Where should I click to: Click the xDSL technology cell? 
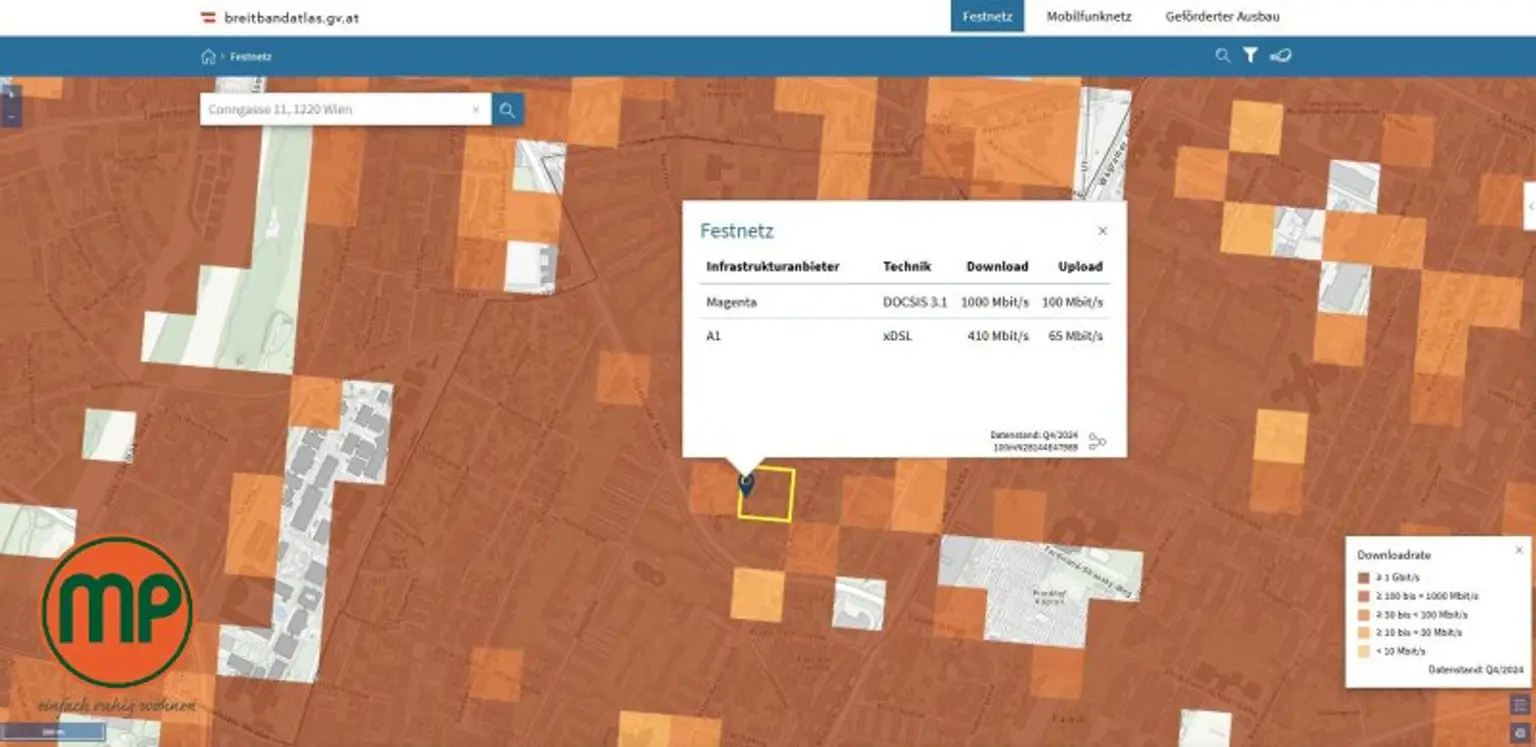897,337
